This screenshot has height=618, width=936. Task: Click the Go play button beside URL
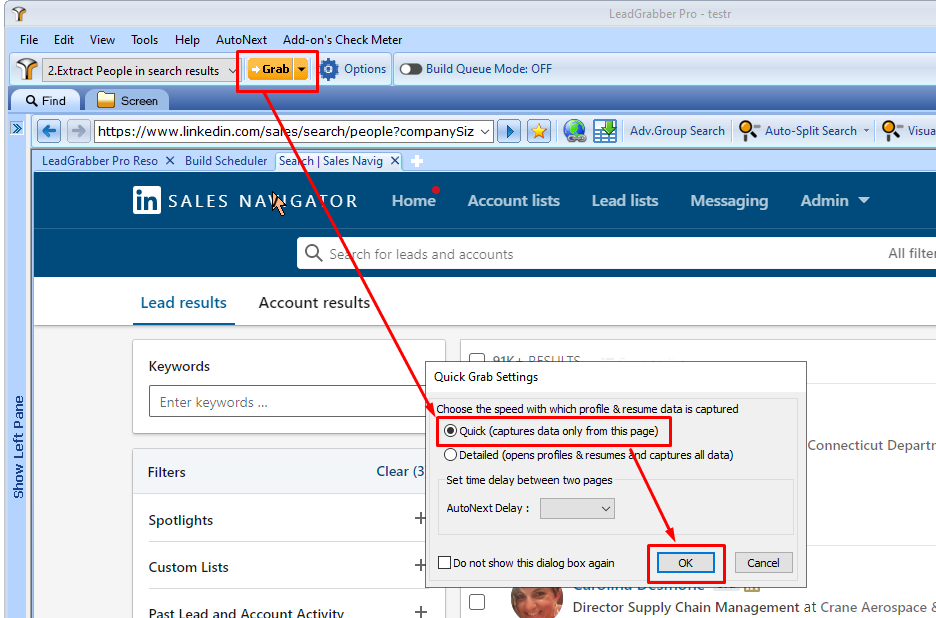[x=509, y=131]
